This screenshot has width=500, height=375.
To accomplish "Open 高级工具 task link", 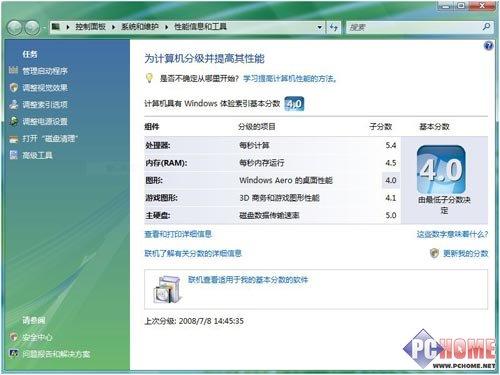I will [x=37, y=155].
